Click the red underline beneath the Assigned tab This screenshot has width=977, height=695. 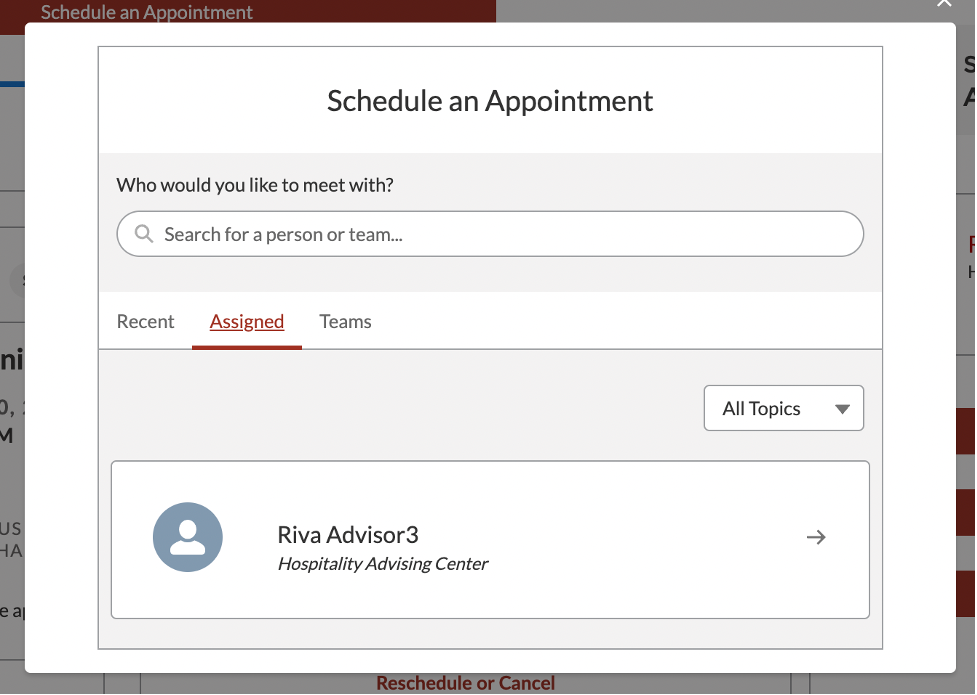click(x=247, y=346)
